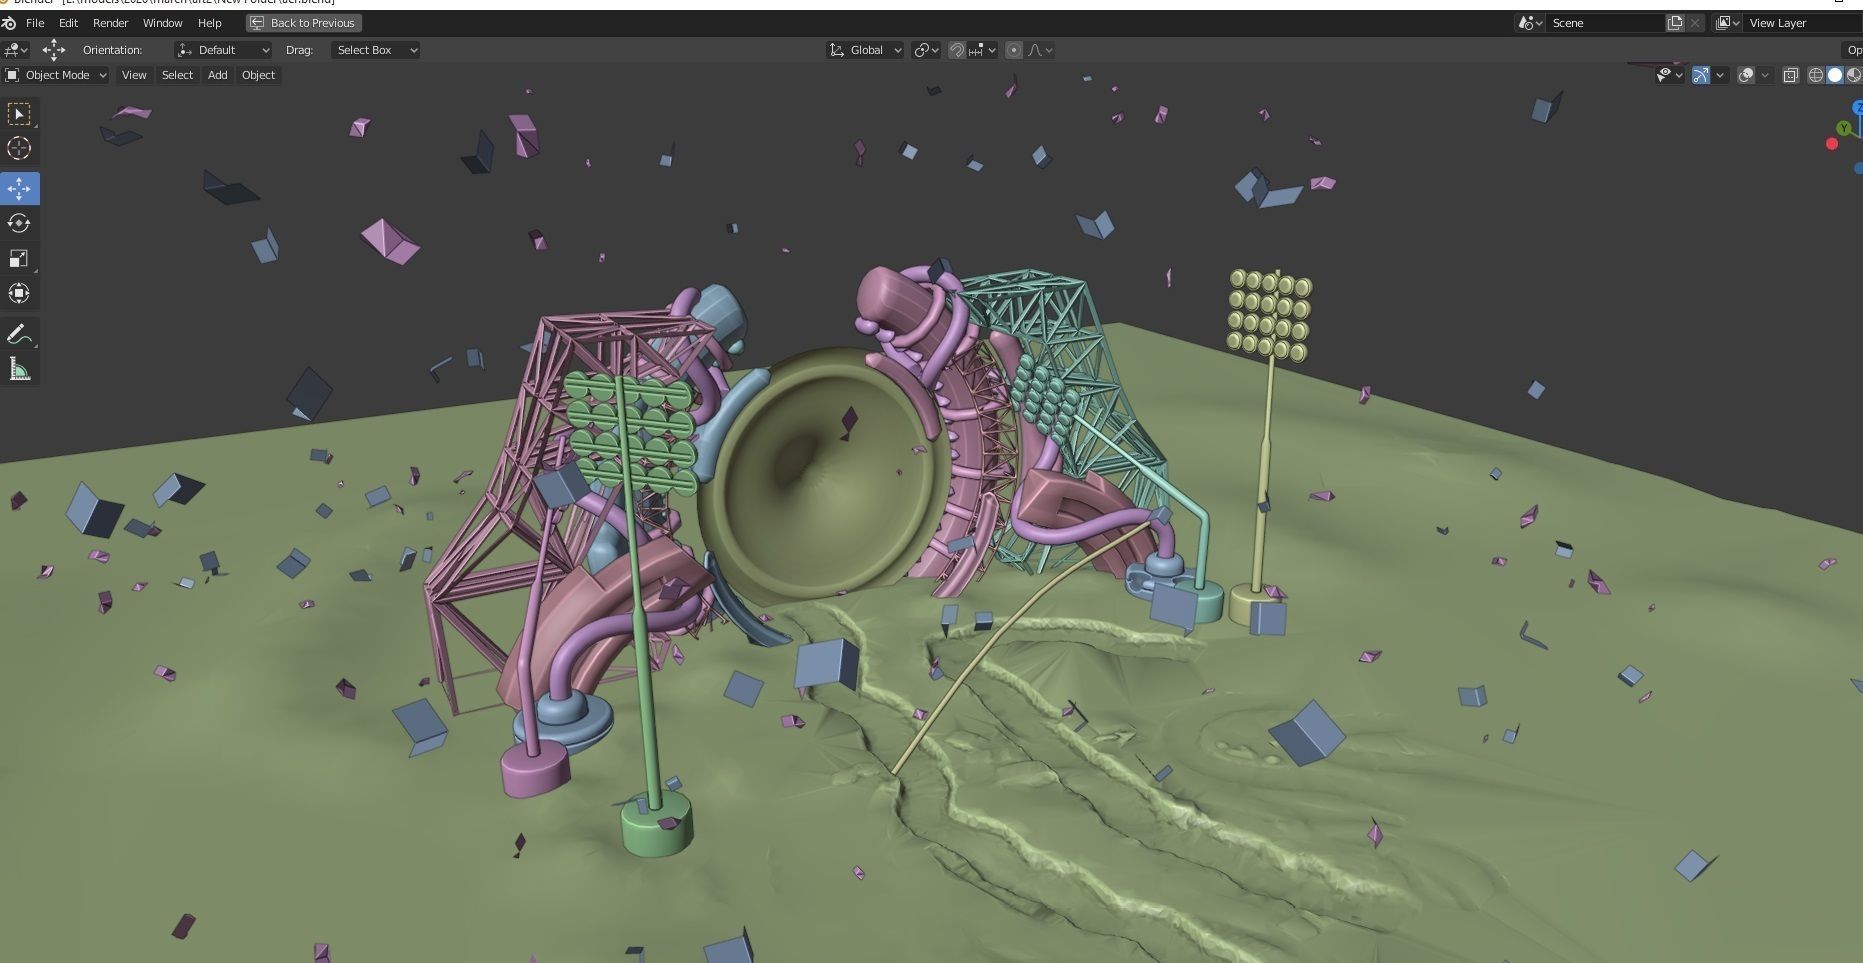Click the move tool icon in header
Image resolution: width=1863 pixels, height=963 pixels.
coord(54,50)
